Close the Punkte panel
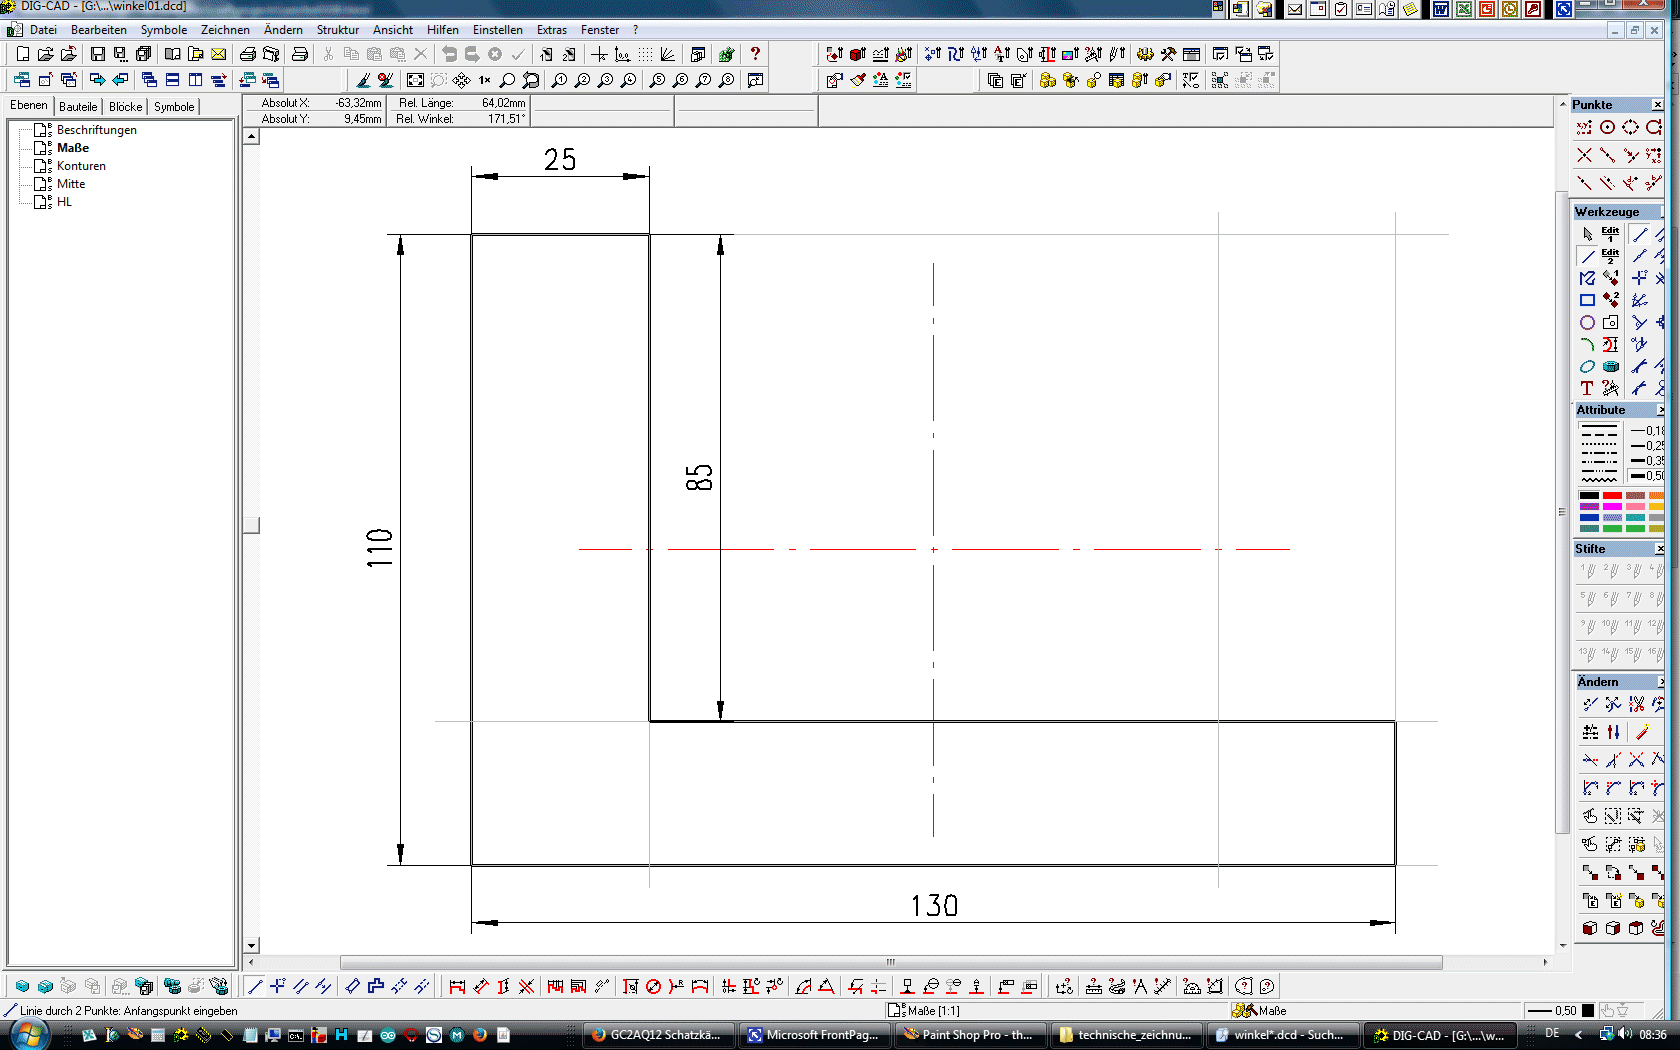The height and width of the screenshot is (1050, 1680). coord(1657,105)
